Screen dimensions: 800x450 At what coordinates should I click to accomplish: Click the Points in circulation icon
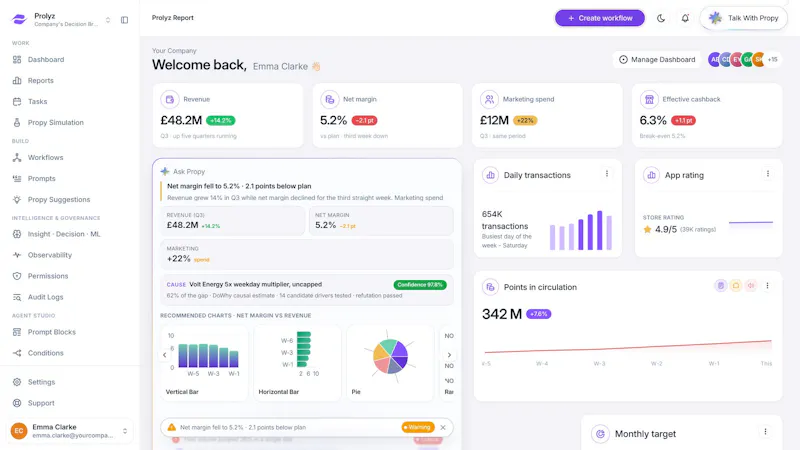click(490, 287)
